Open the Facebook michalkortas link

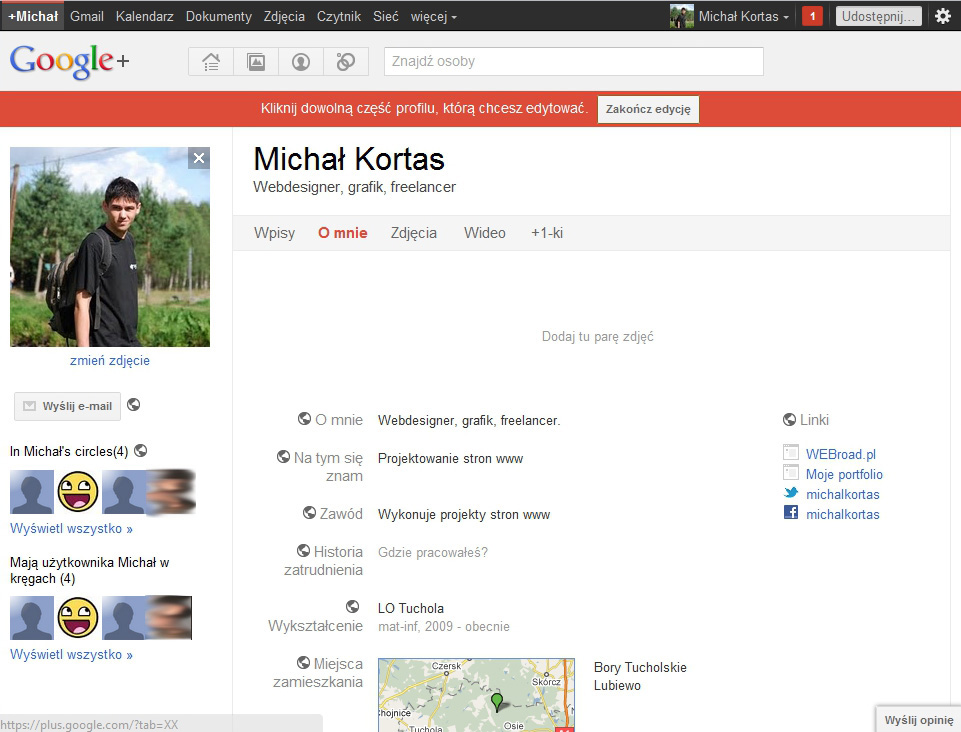[842, 514]
